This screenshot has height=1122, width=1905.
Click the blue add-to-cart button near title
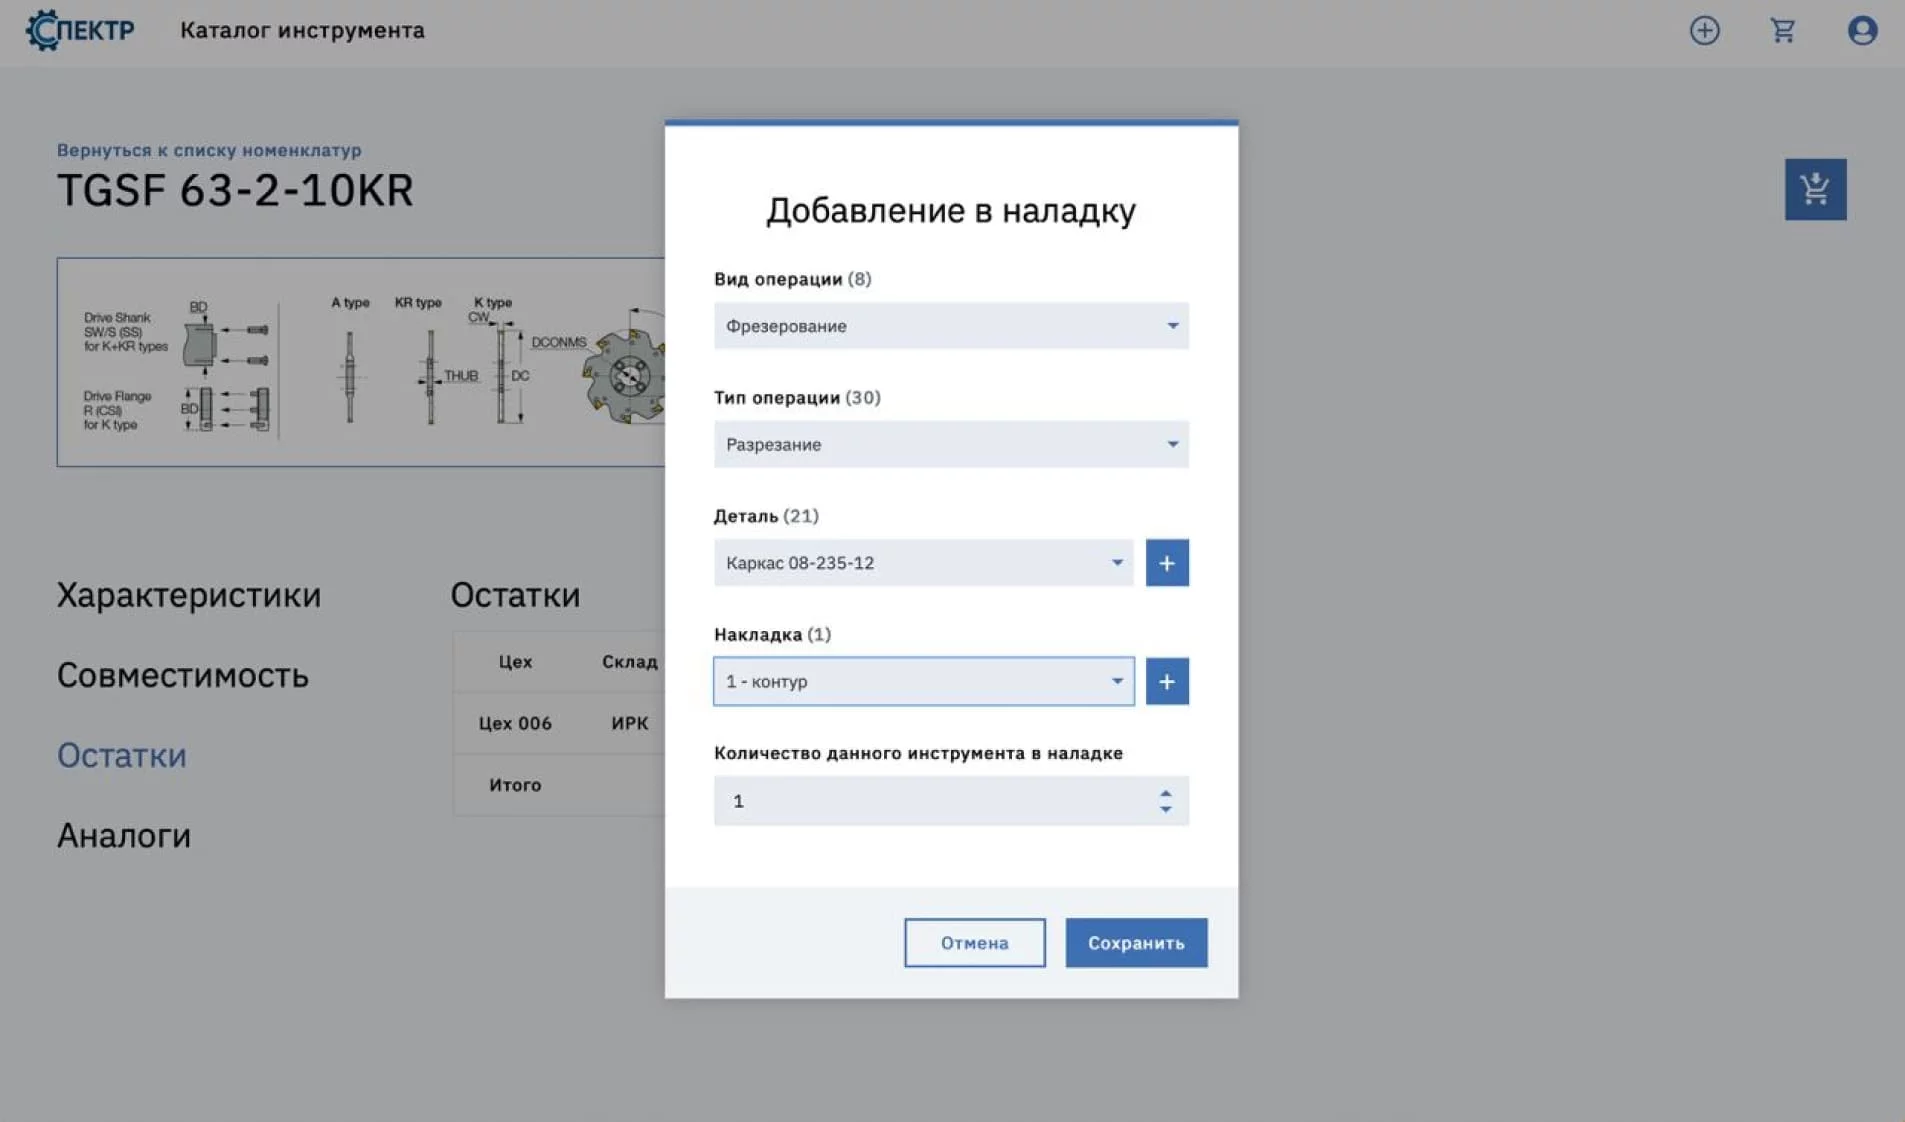coord(1815,189)
